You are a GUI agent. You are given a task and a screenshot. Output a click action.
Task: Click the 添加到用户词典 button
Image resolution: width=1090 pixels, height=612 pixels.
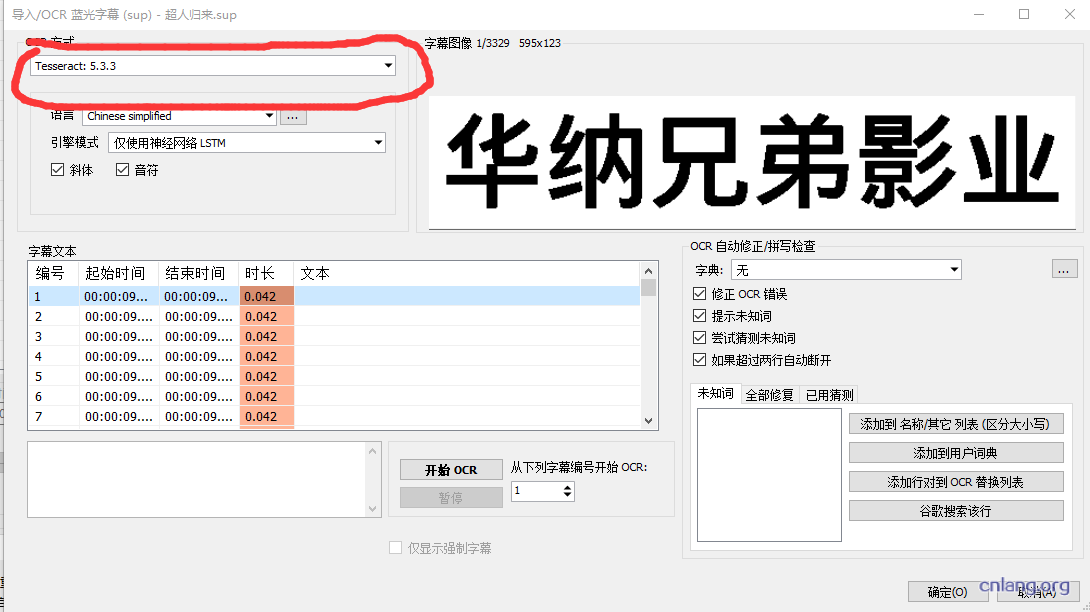point(956,453)
